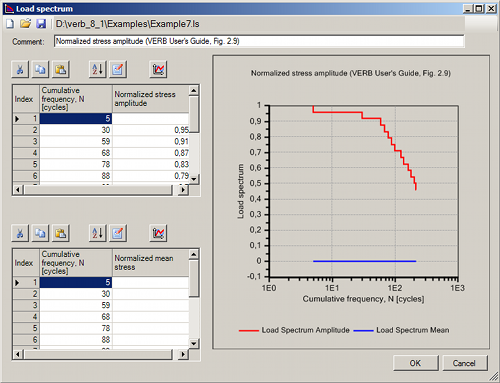
Task: Select the 0,87 amplitude cell
Action: coord(151,153)
